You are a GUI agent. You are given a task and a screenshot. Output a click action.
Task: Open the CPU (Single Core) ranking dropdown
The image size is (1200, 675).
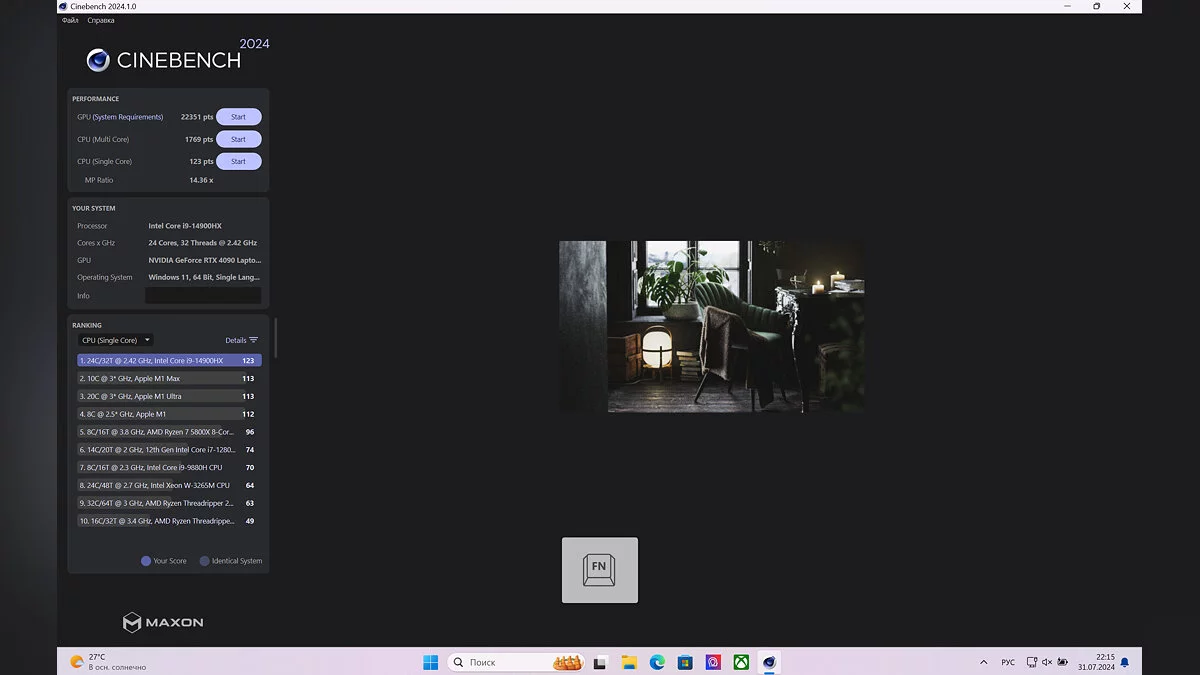tap(115, 340)
